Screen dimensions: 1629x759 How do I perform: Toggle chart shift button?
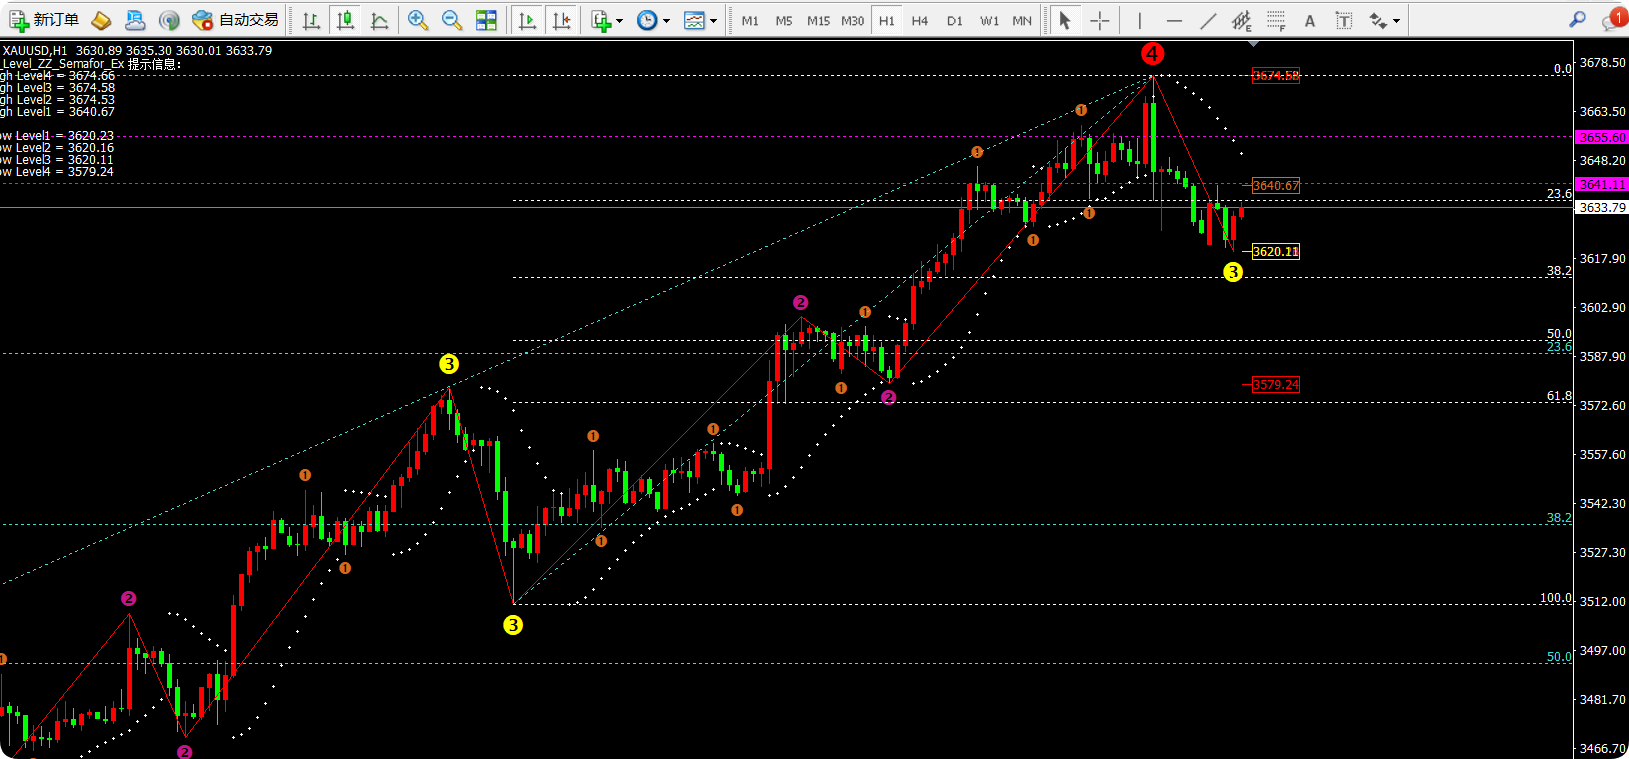[x=561, y=20]
